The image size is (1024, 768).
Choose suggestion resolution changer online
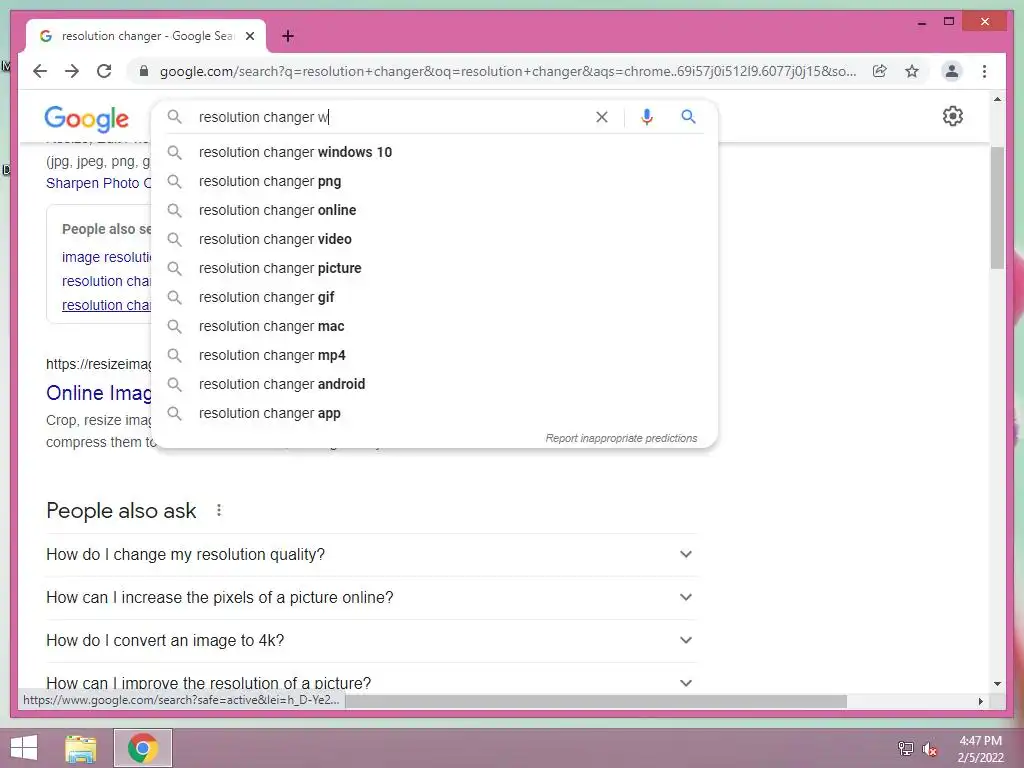click(x=434, y=210)
